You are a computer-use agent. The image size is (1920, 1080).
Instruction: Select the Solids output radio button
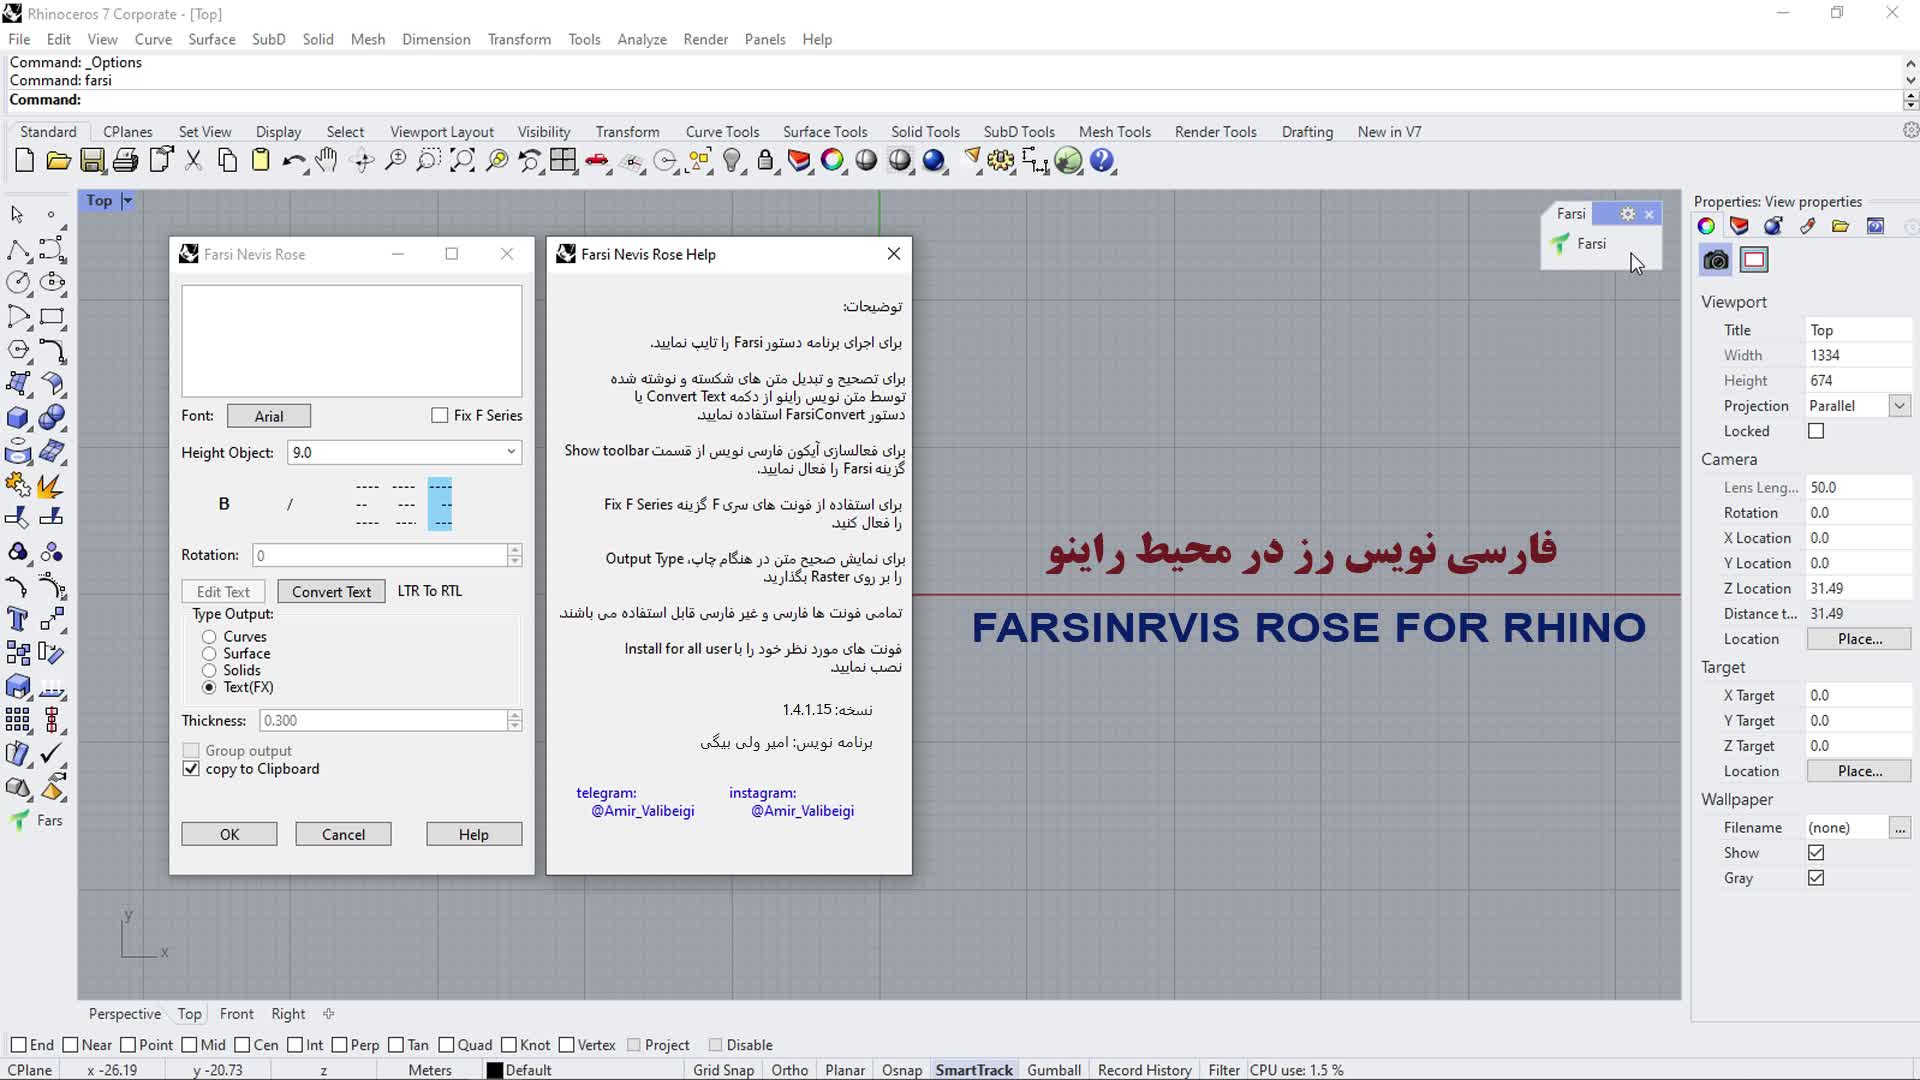[209, 670]
